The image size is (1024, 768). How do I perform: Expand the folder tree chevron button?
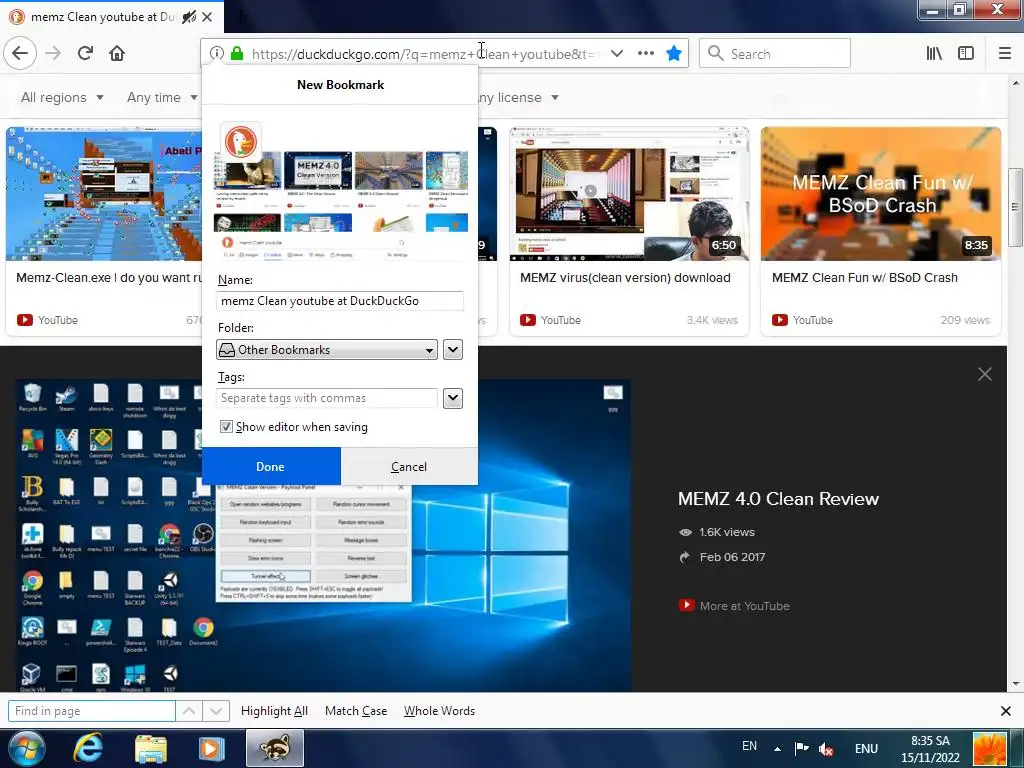click(453, 350)
